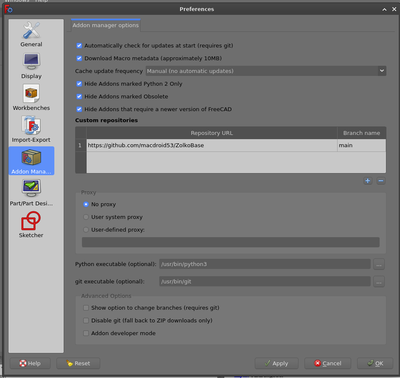Click the Reset button
The height and width of the screenshot is (378, 400).
(78, 363)
